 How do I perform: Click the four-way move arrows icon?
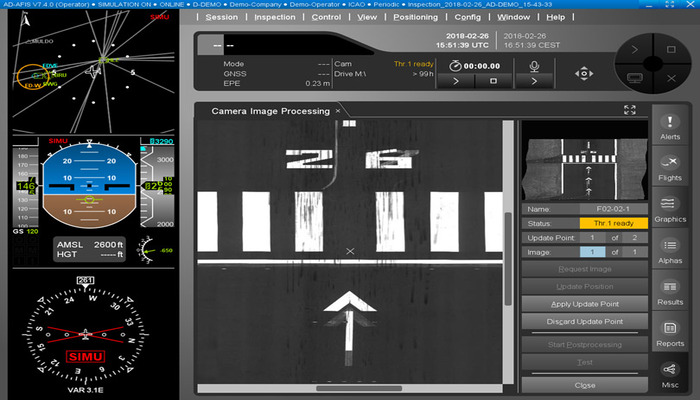pos(582,73)
